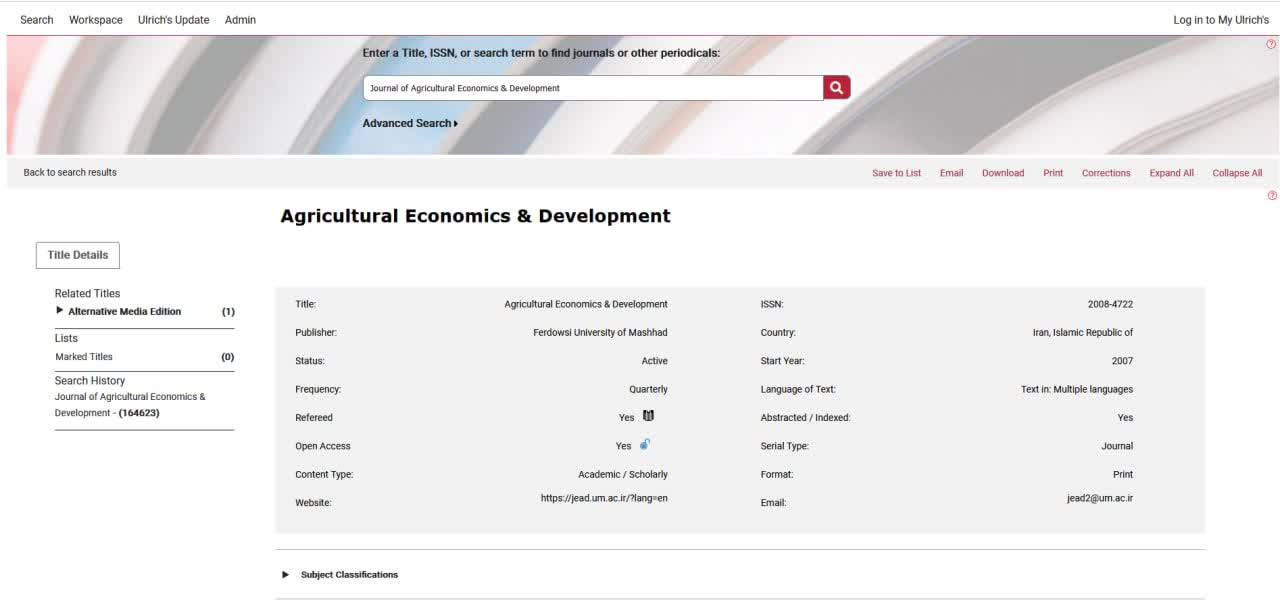Open the journal website URL link
The image size is (1280, 600).
pos(604,498)
